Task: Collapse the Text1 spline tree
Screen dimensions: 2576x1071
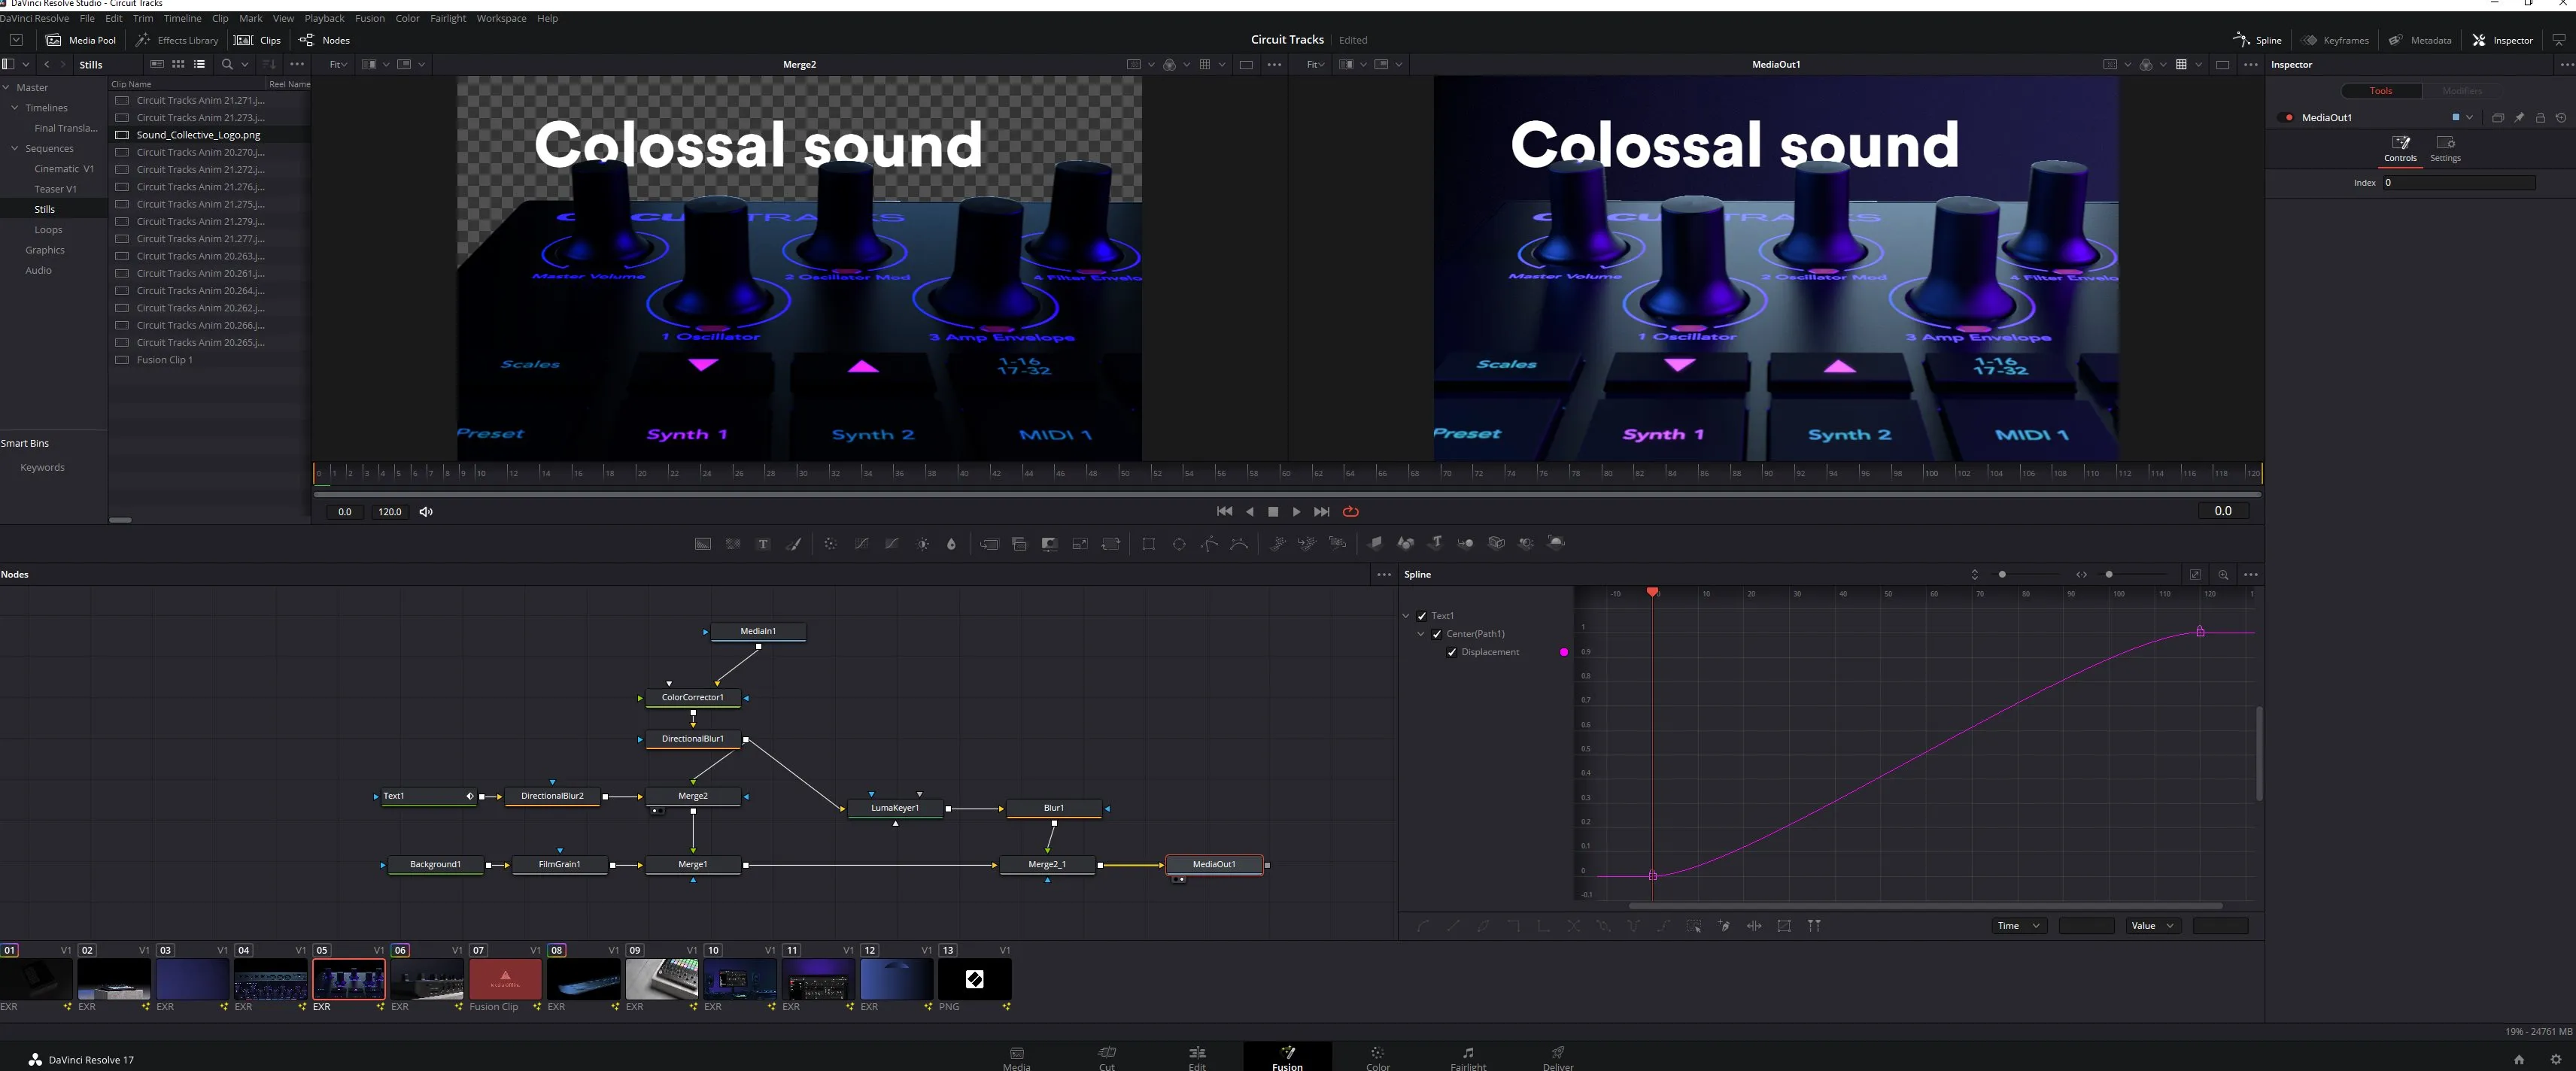Action: click(1406, 616)
